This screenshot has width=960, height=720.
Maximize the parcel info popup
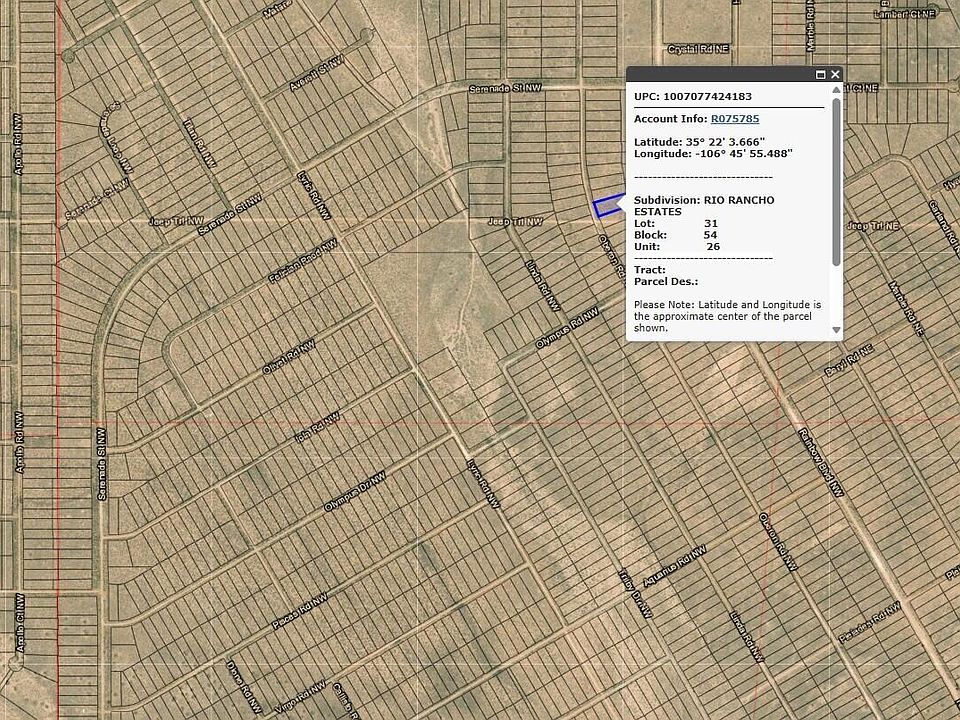tap(821, 75)
